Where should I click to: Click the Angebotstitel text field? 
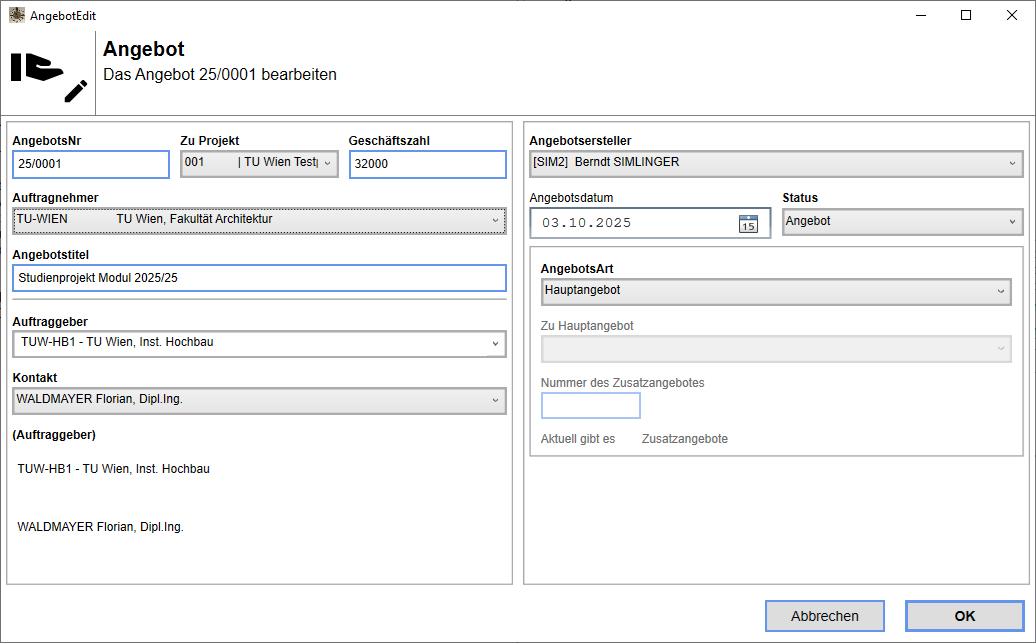pos(259,278)
